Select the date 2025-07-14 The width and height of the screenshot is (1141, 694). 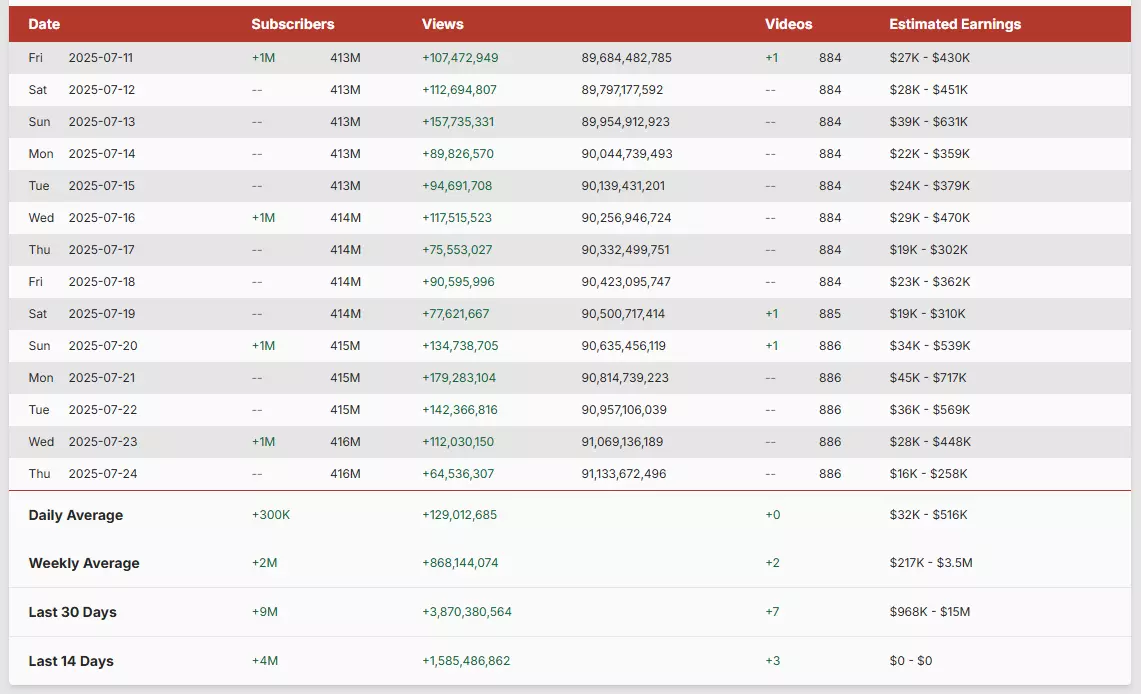(102, 153)
